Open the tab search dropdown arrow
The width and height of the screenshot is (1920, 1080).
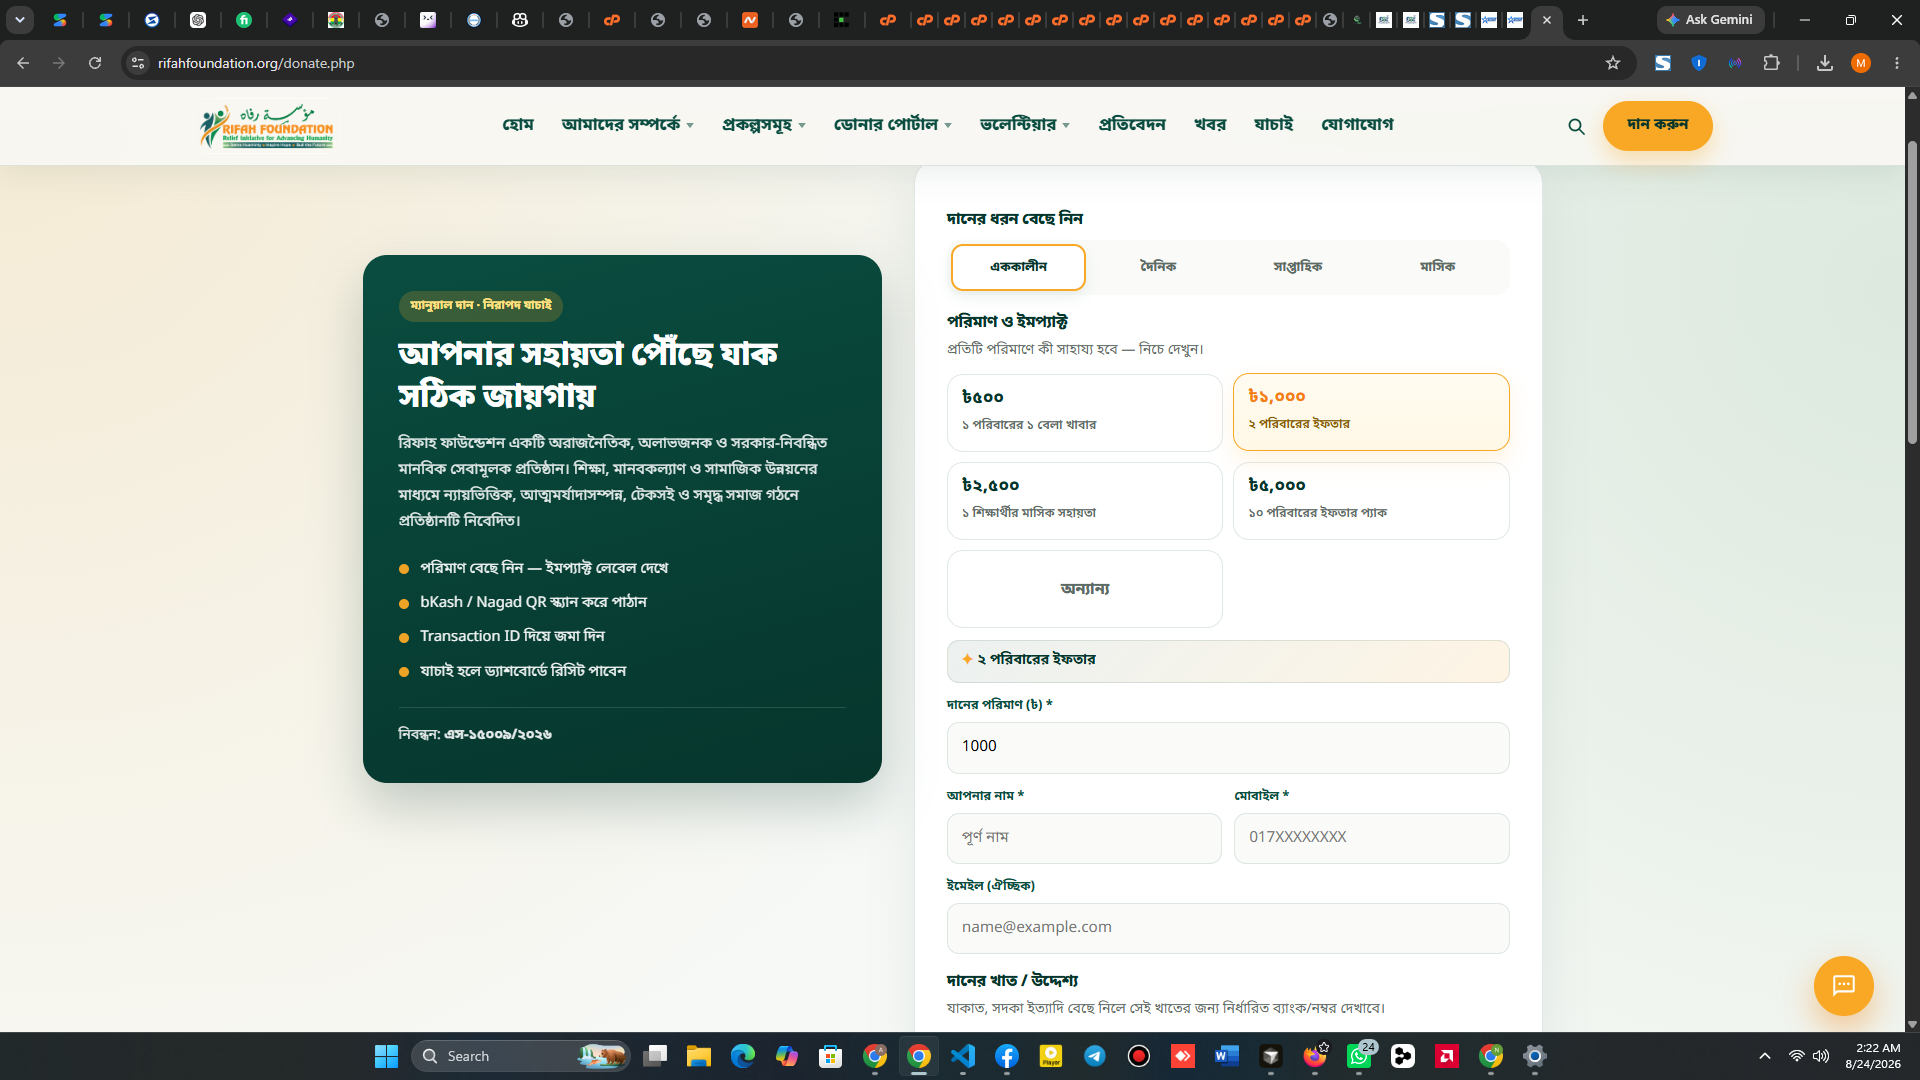click(19, 20)
